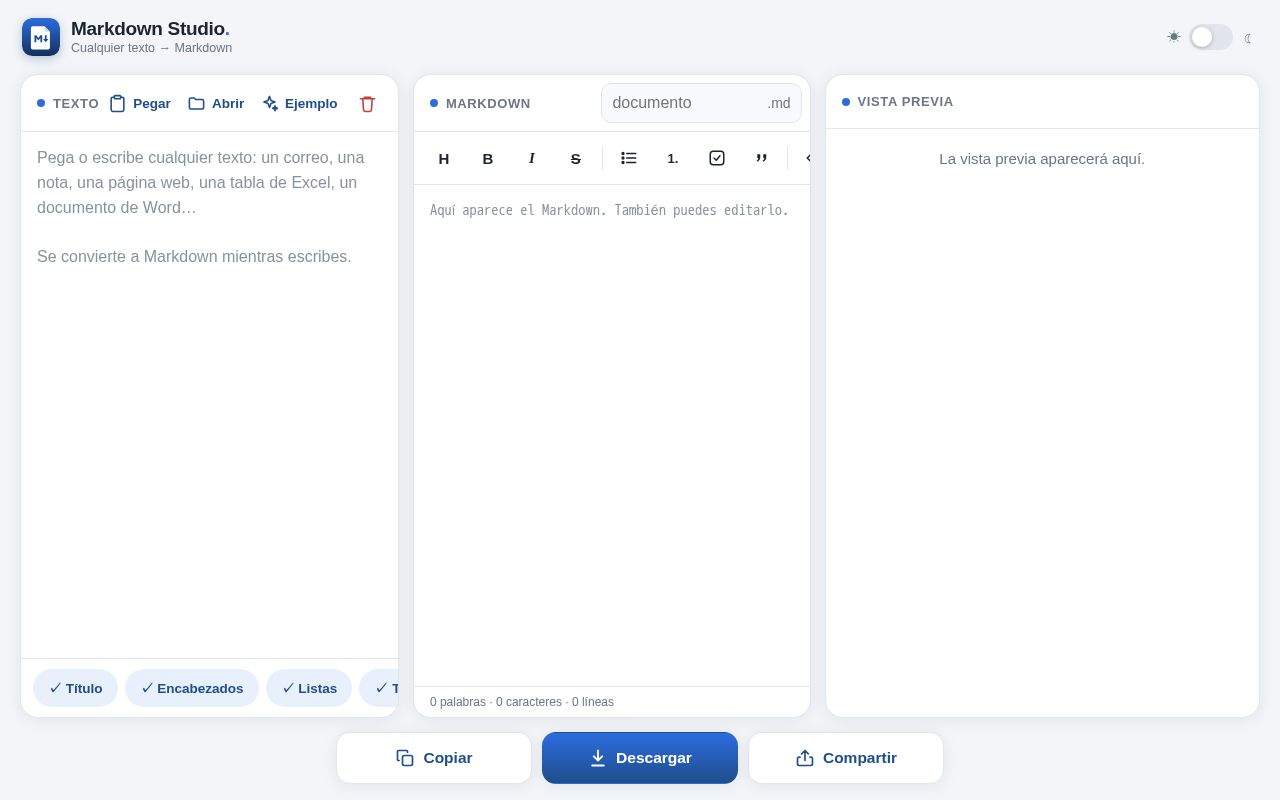
Task: Click the Markdown Studio logo icon
Action: 41,37
